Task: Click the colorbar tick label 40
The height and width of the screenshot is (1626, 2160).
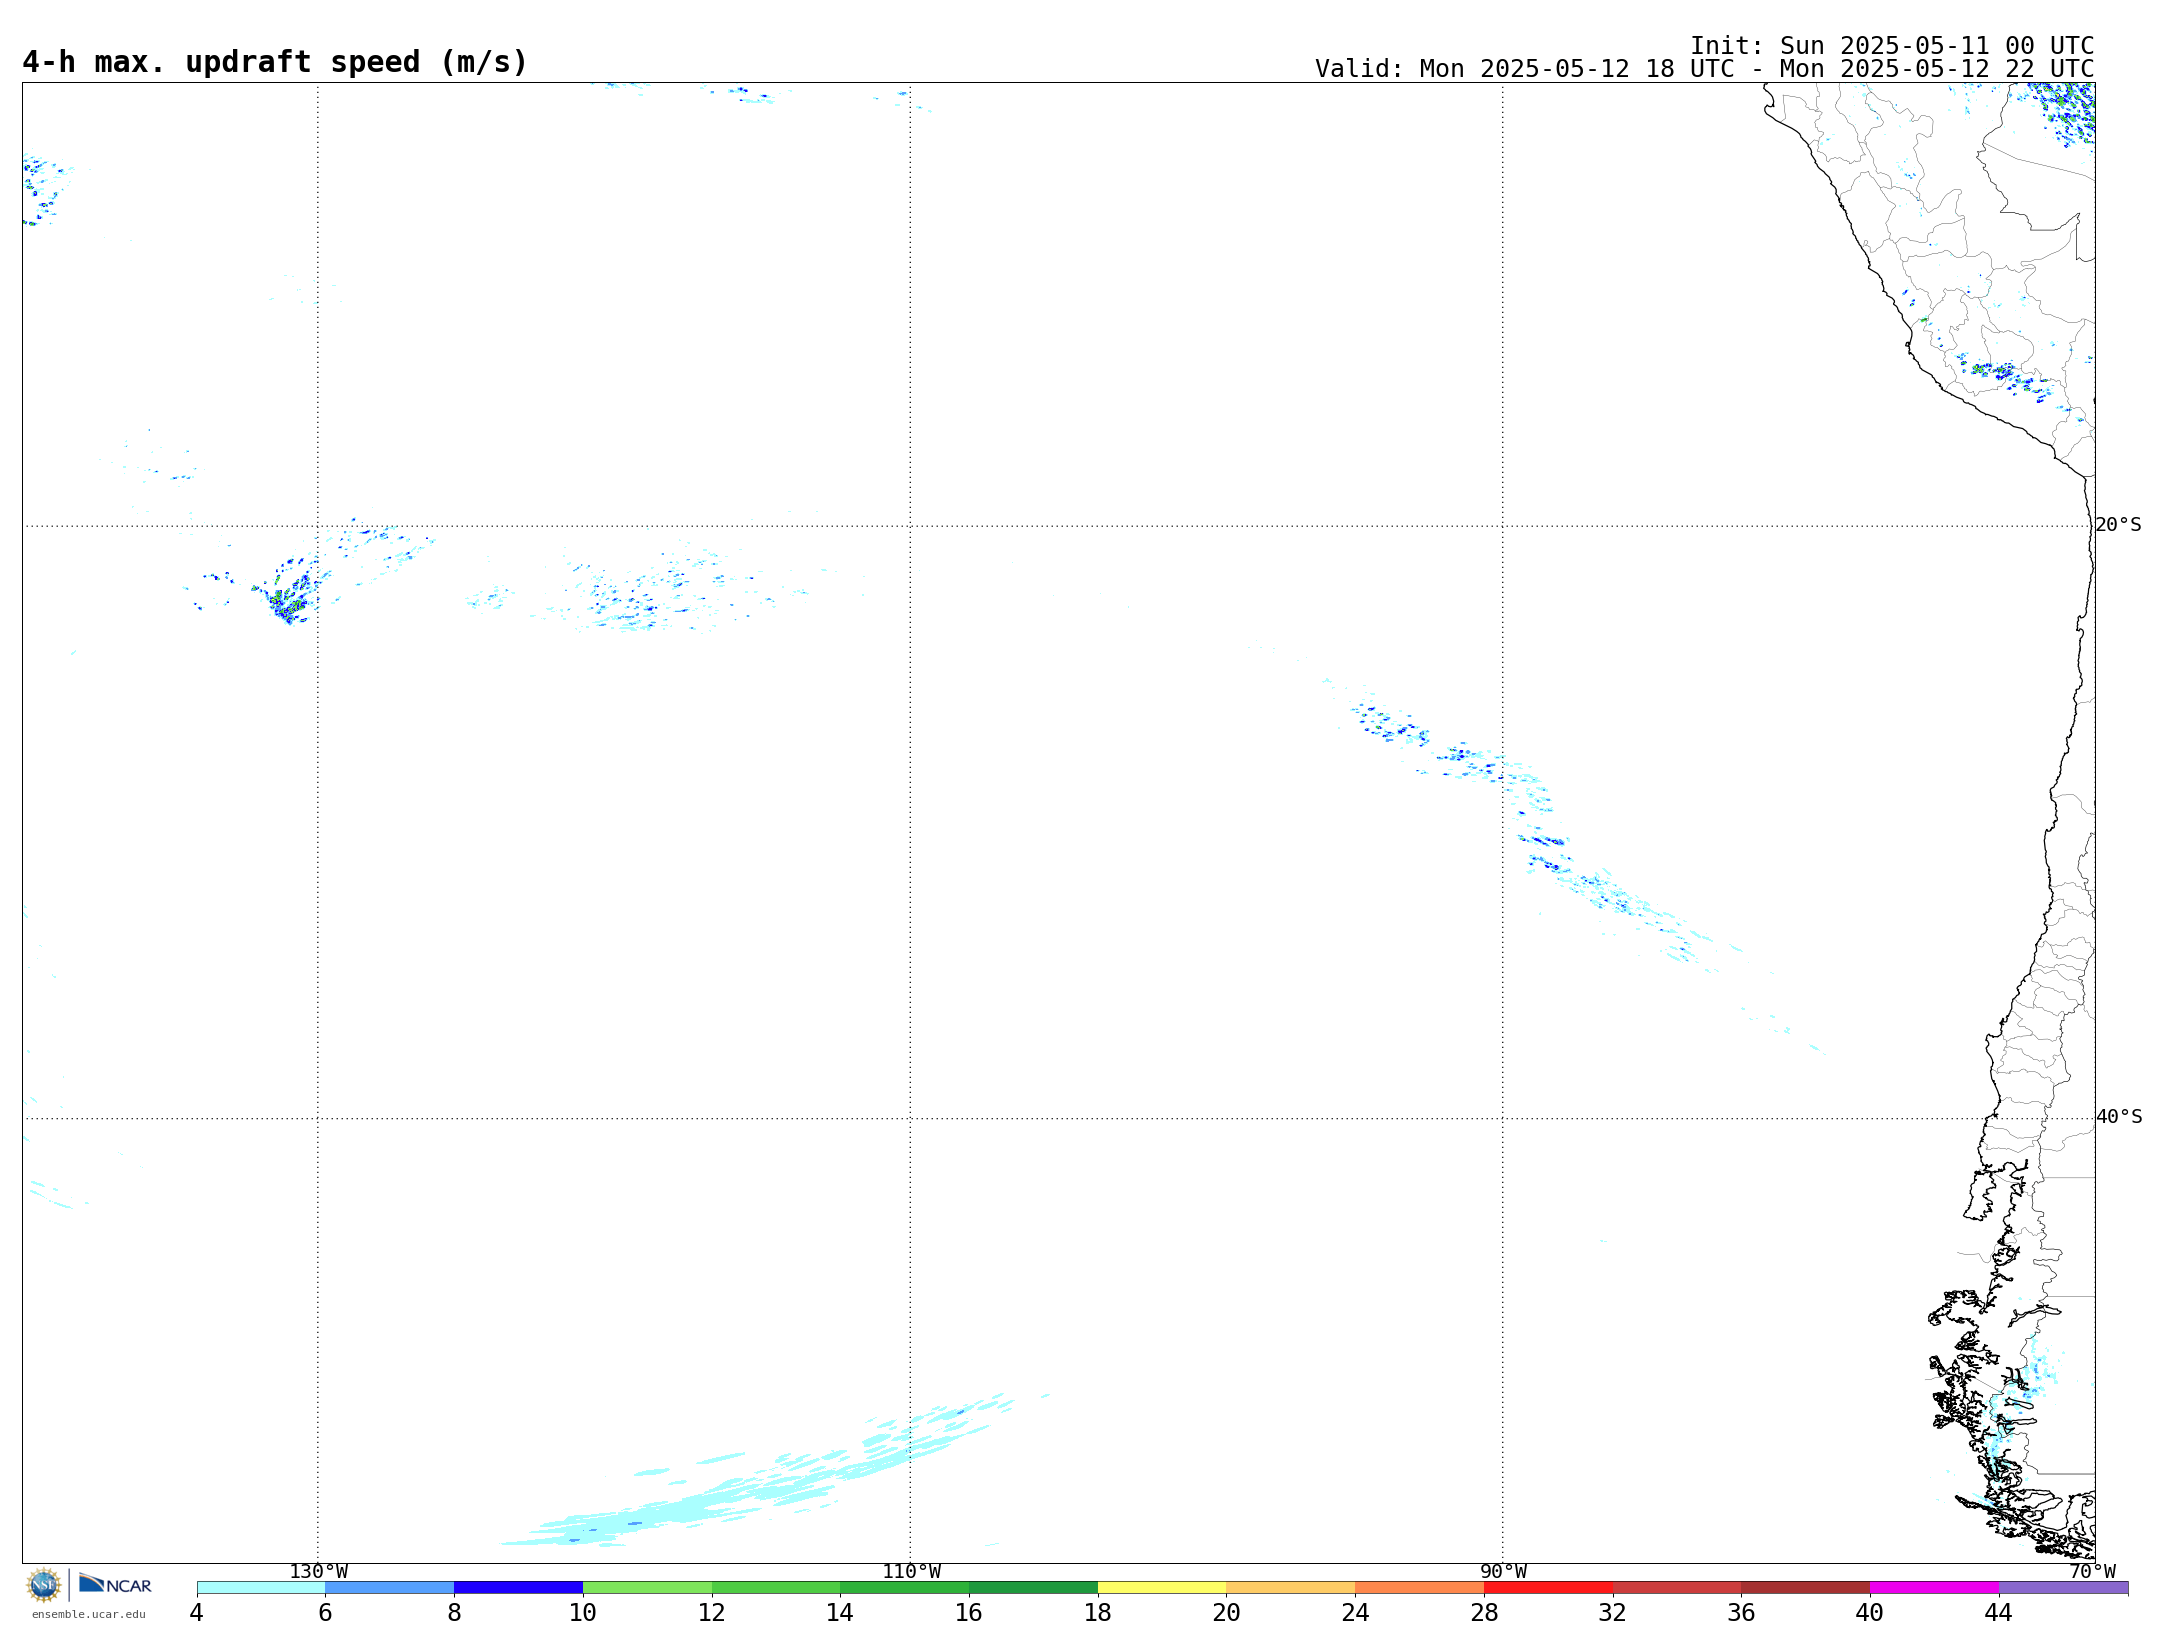Action: pyautogui.click(x=1870, y=1613)
